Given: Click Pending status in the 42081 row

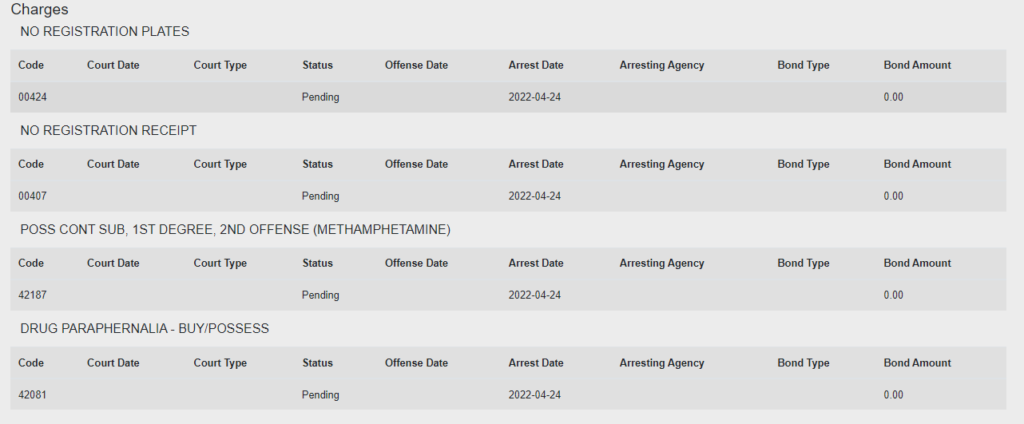Looking at the screenshot, I should [320, 395].
